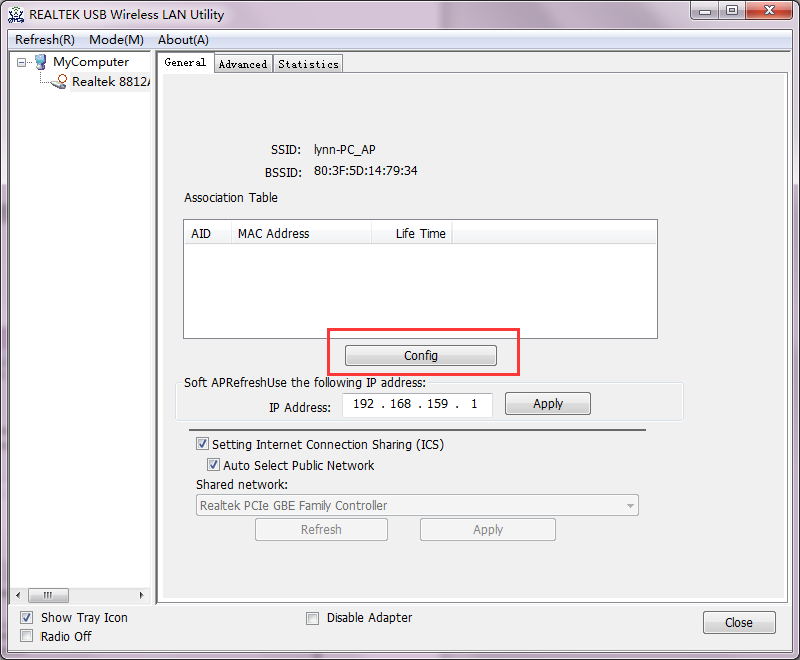
Task: Check the Disable Adapter option
Action: pos(313,618)
